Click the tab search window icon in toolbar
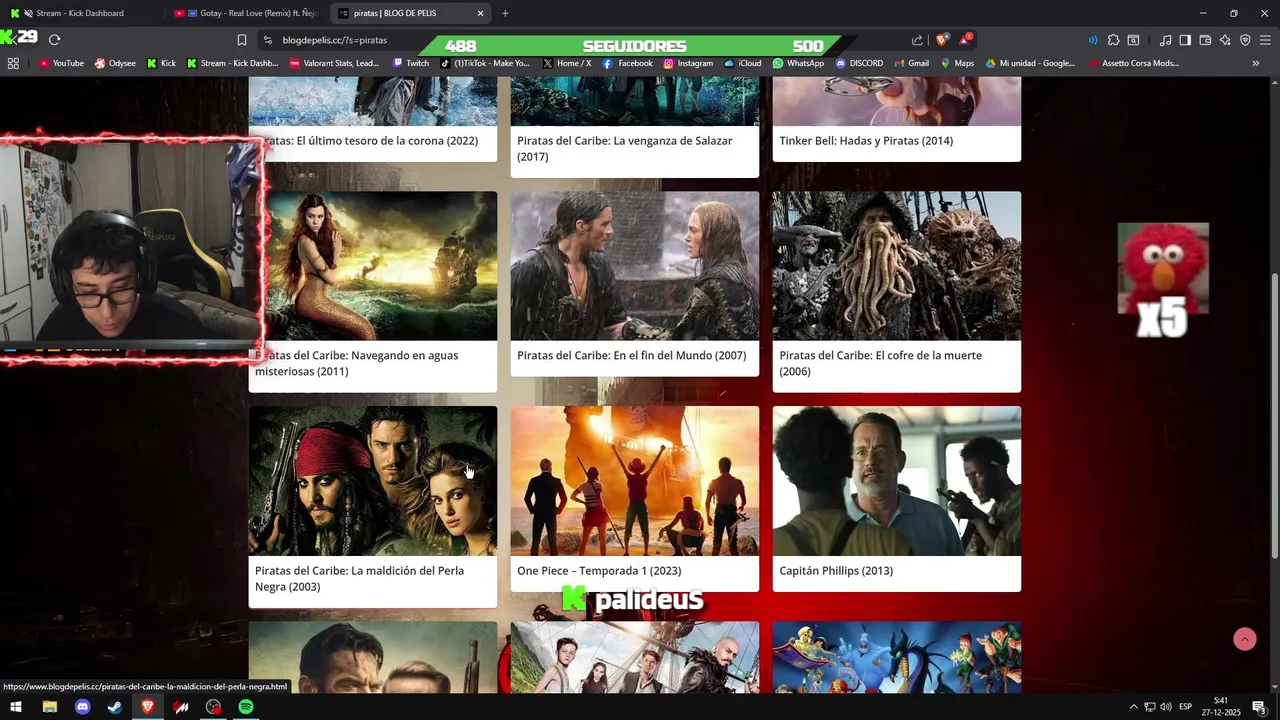1280x720 pixels. click(x=1133, y=40)
